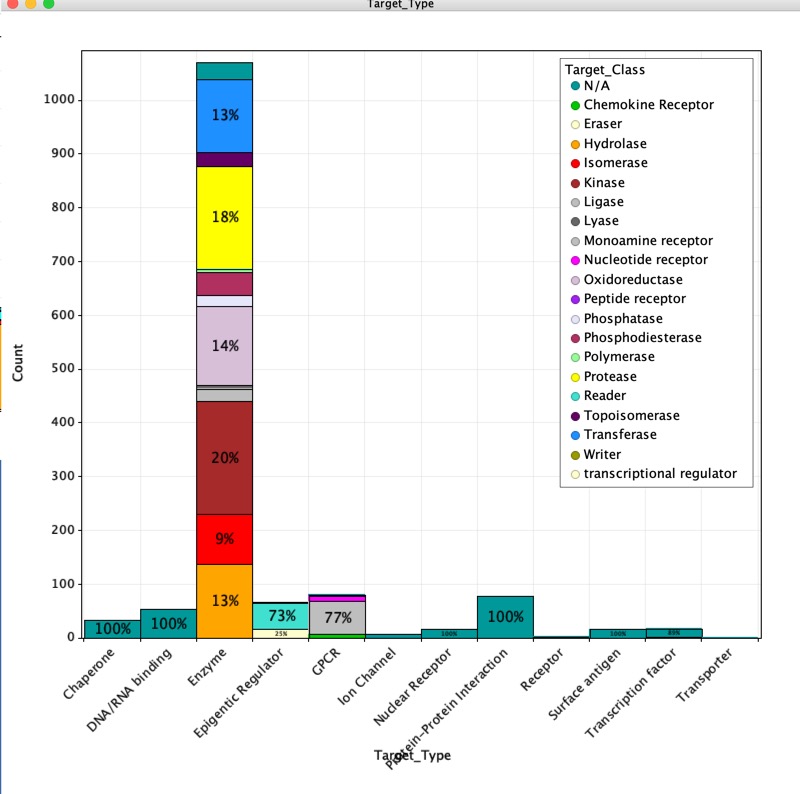800x794 pixels.
Task: Select the Polymerase legend entry text
Action: pyautogui.click(x=619, y=357)
